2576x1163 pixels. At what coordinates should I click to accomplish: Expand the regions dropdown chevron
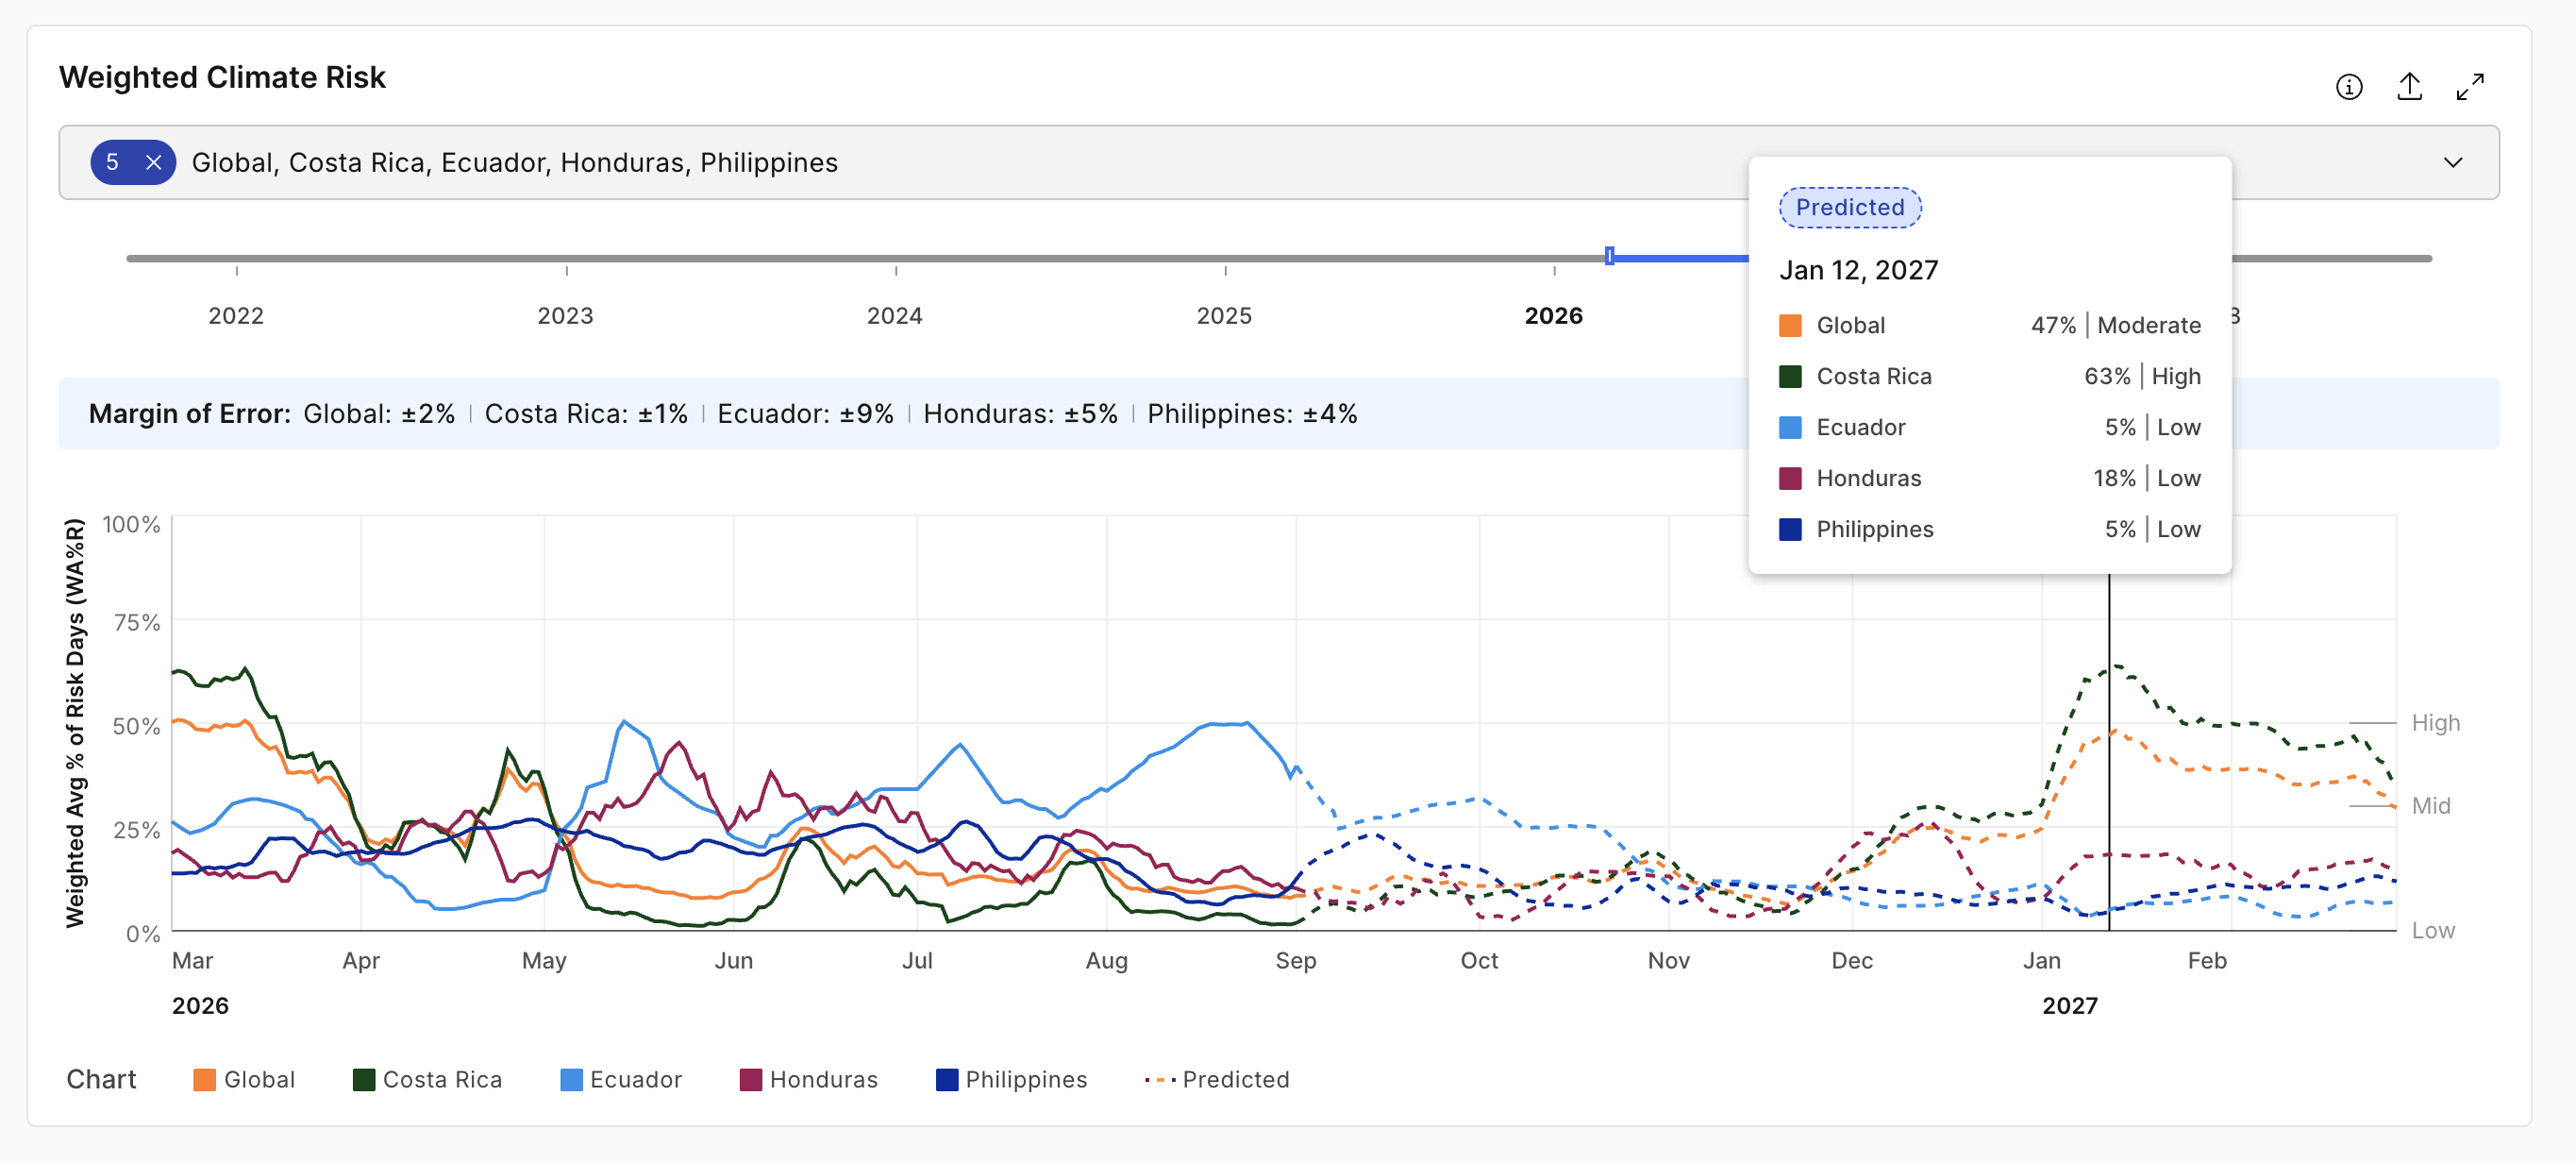2453,162
